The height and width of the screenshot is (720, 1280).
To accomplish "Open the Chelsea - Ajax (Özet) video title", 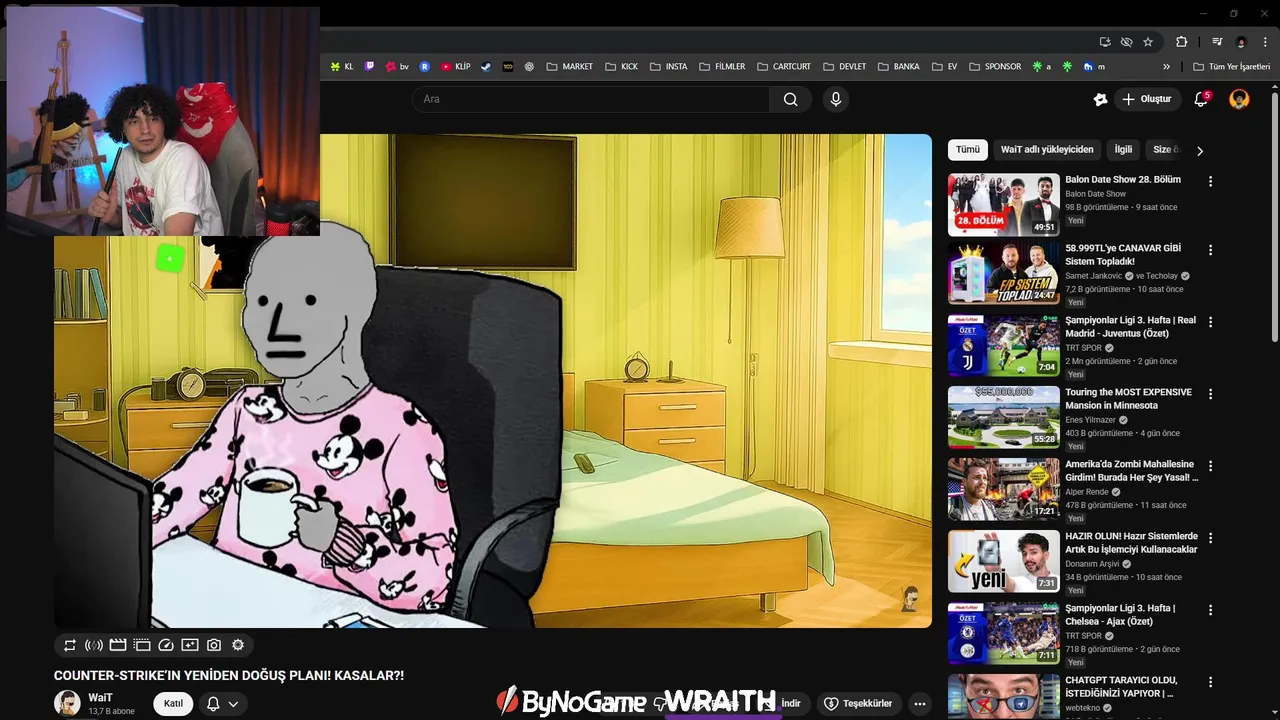I will 1120,615.
